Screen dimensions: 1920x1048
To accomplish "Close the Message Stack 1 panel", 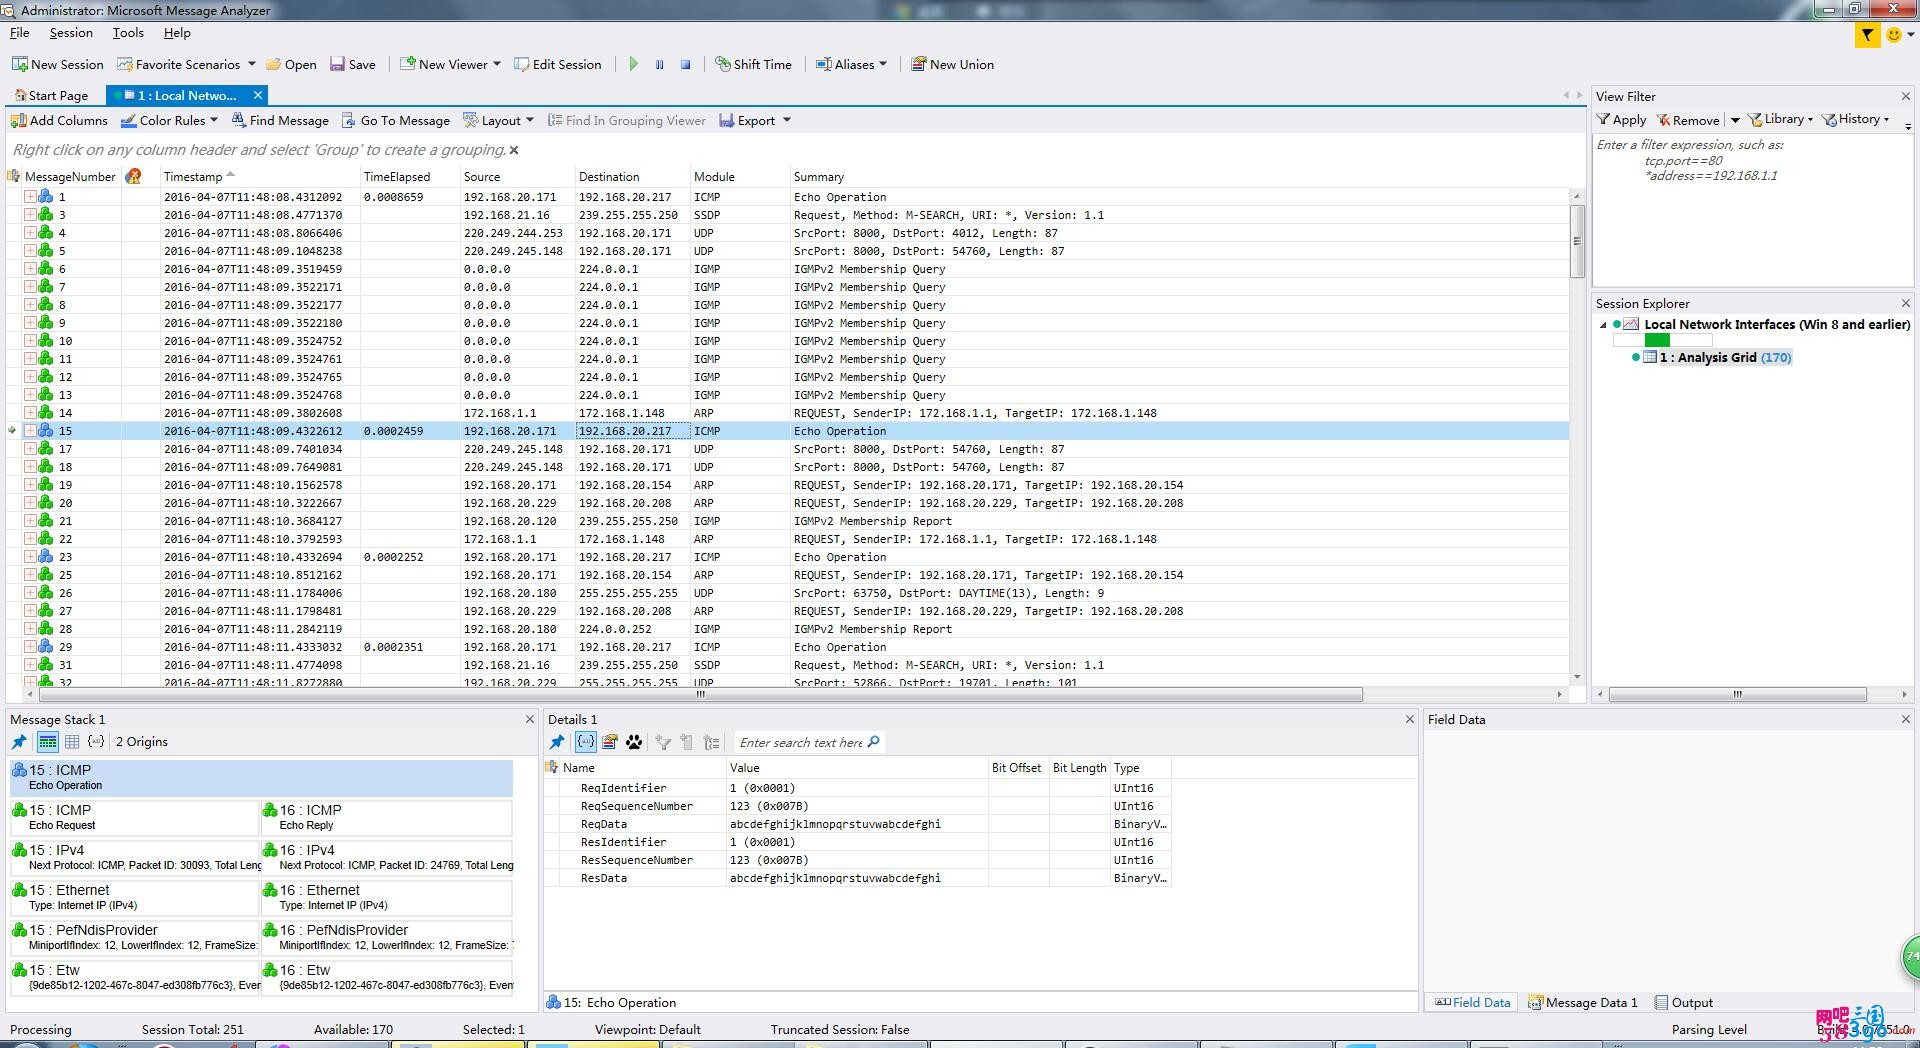I will [x=530, y=719].
